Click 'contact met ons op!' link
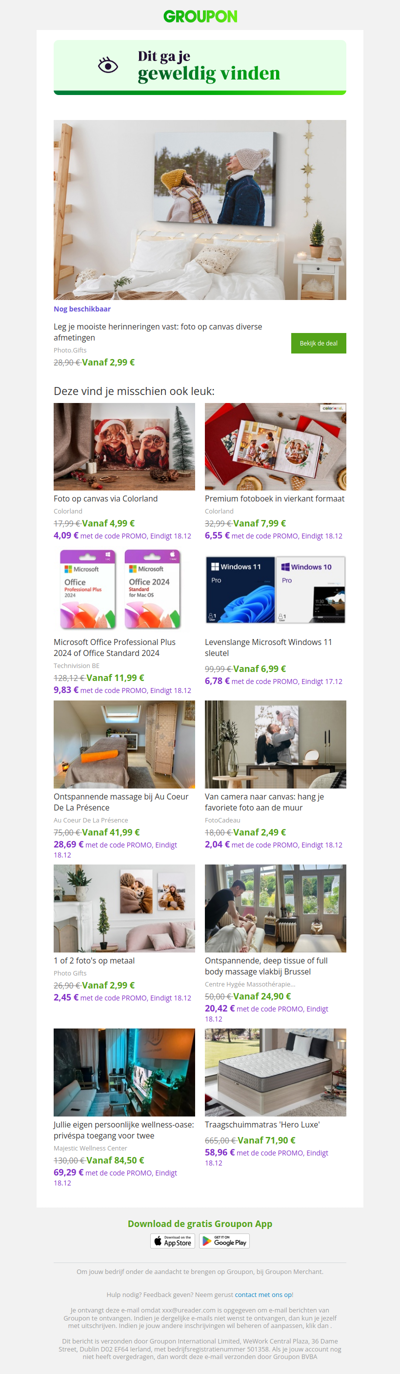This screenshot has width=400, height=1374. 264,1294
